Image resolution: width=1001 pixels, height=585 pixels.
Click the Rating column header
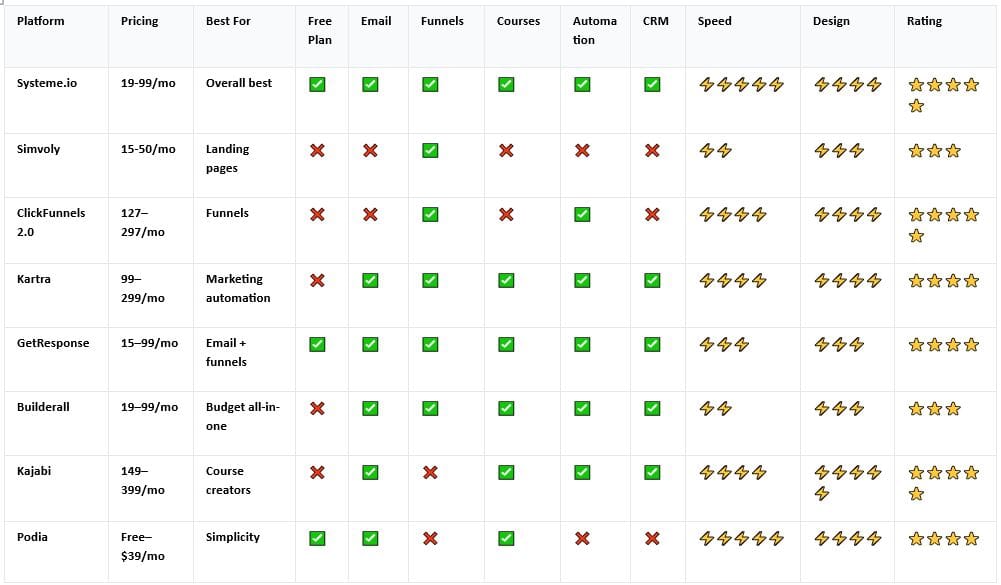(924, 21)
